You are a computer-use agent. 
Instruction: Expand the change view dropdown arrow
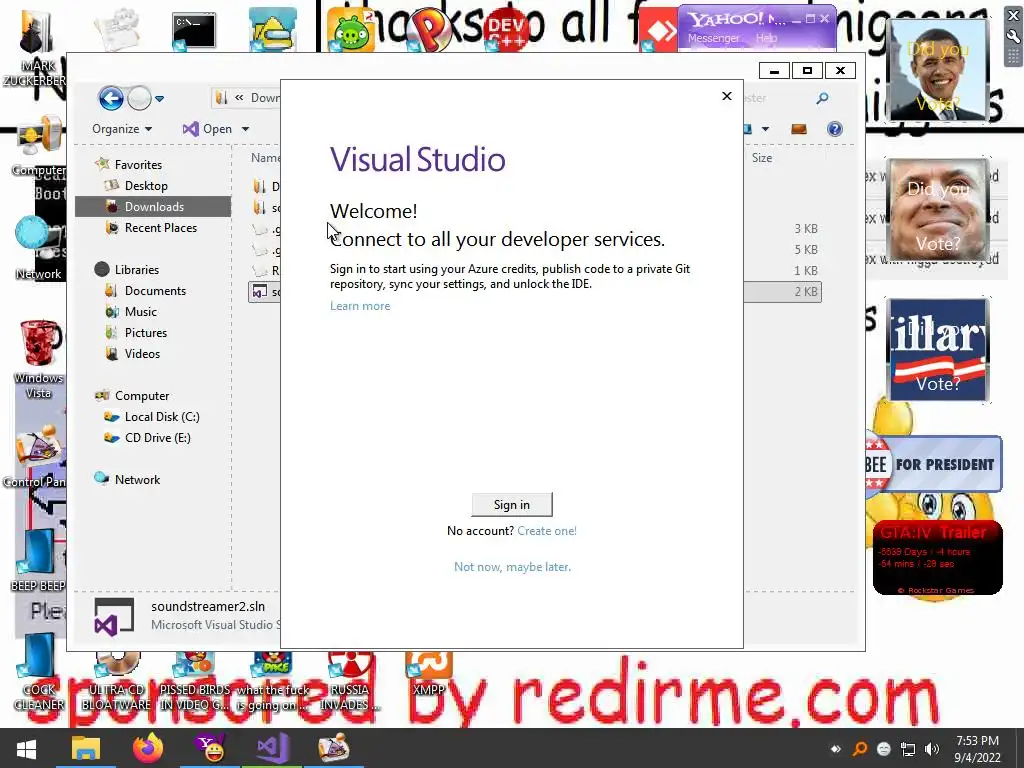(x=765, y=129)
